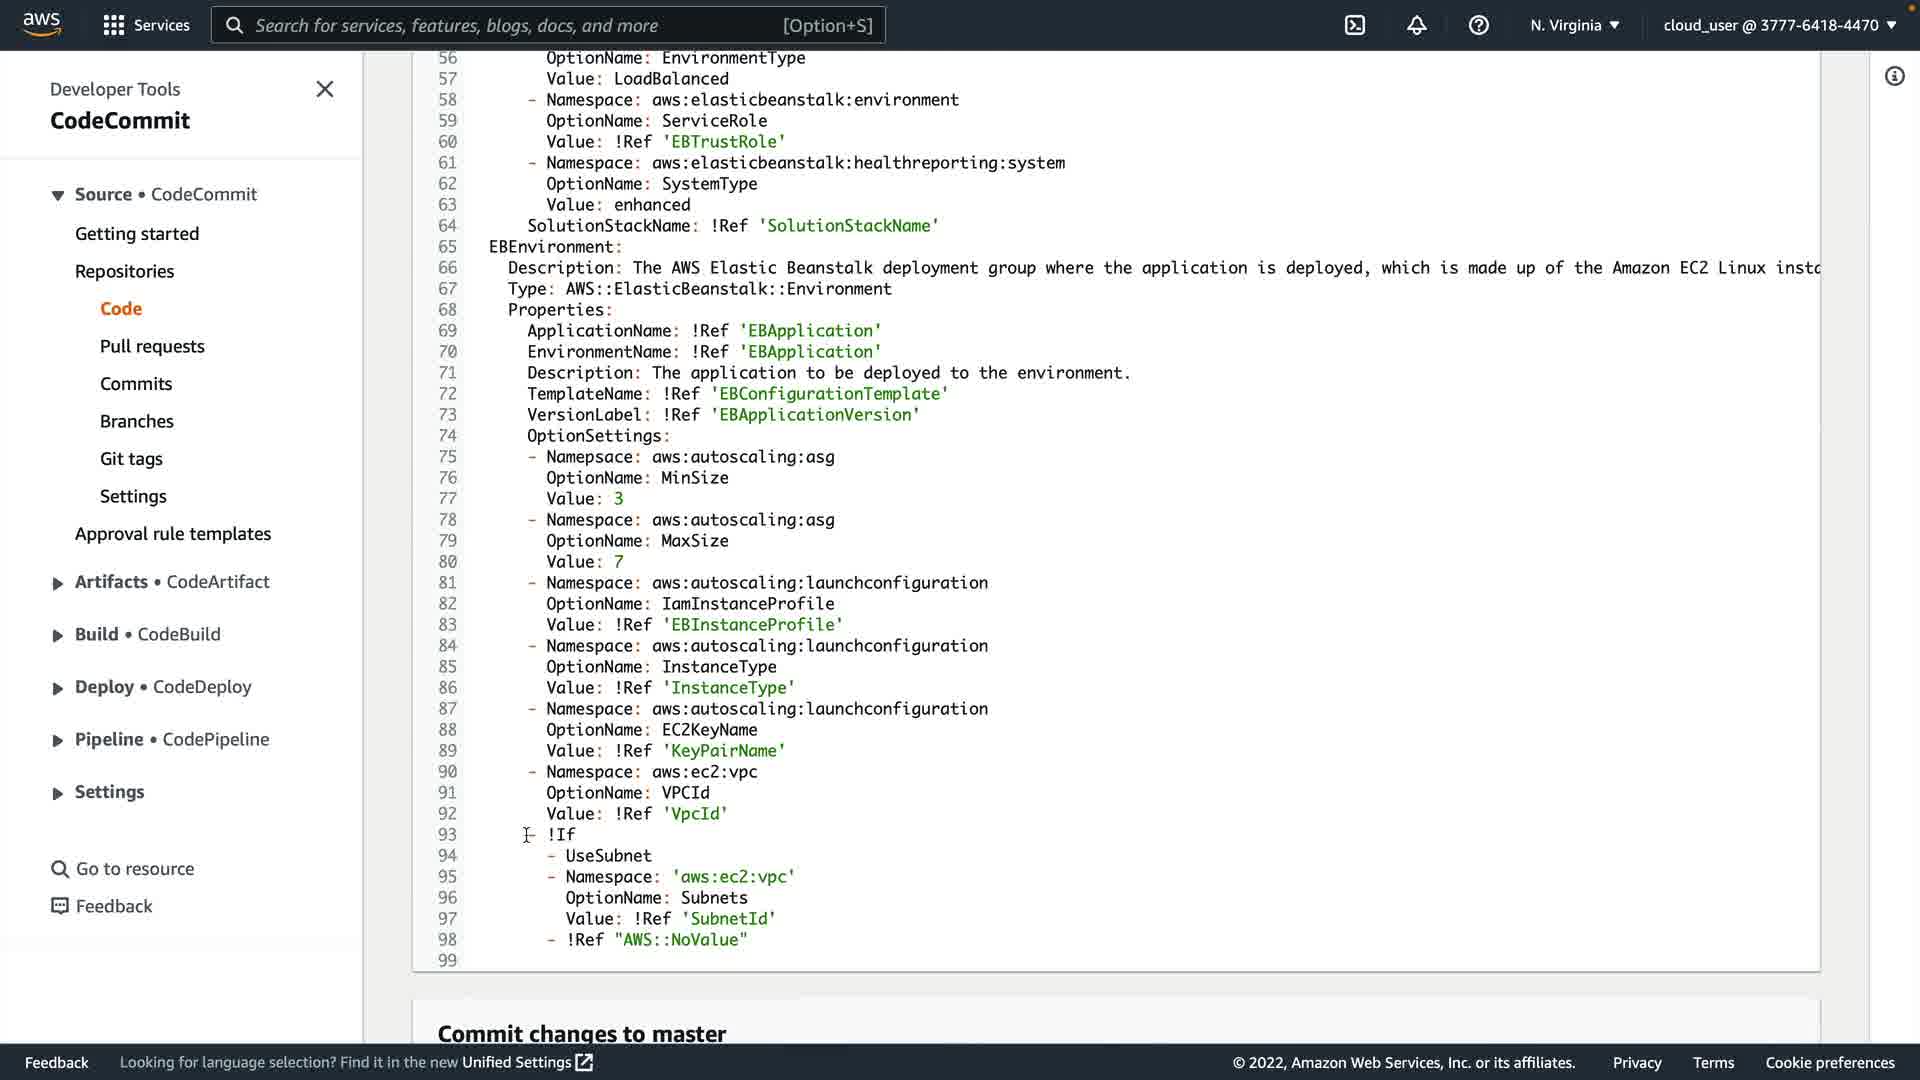Expand the Build CodeBuild section
The image size is (1920, 1080).
coord(58,635)
